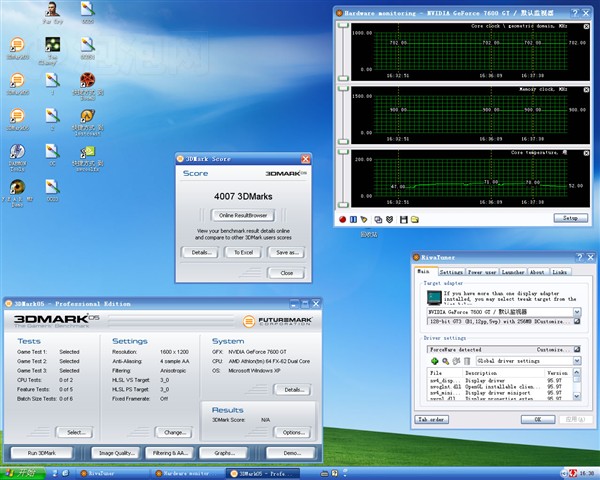Viewport: 600px width, 480px height.
Task: Open the Customize arrow button beside the 128-bit G73 adapter info
Action: [577, 322]
